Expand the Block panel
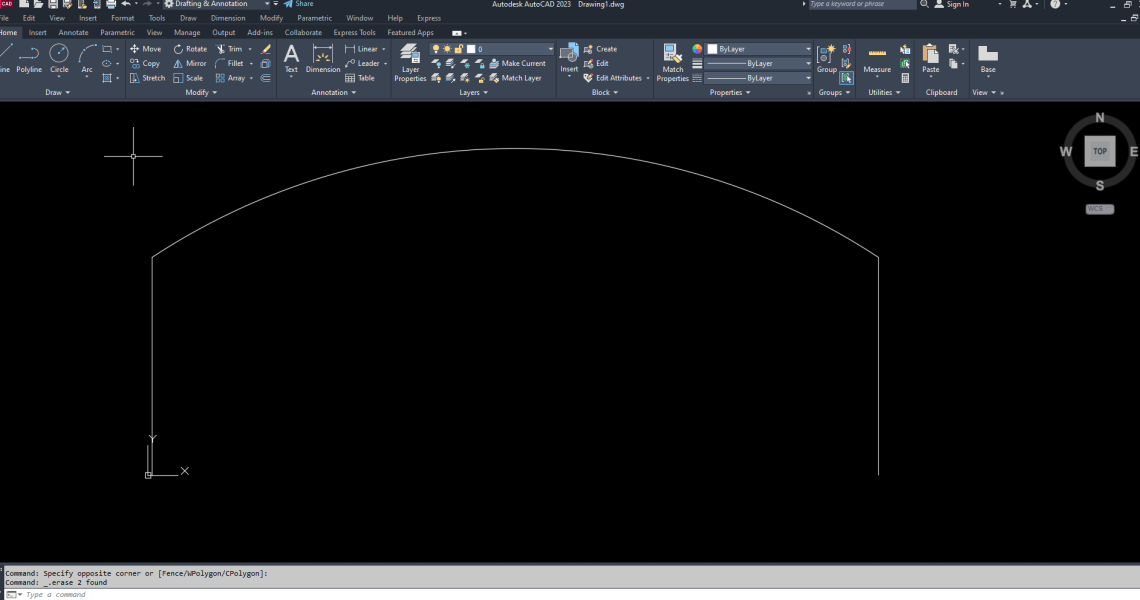 pos(605,92)
